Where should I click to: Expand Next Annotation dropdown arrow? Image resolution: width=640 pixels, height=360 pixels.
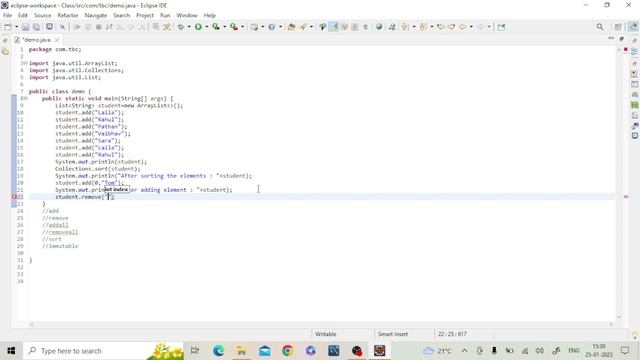point(413,27)
